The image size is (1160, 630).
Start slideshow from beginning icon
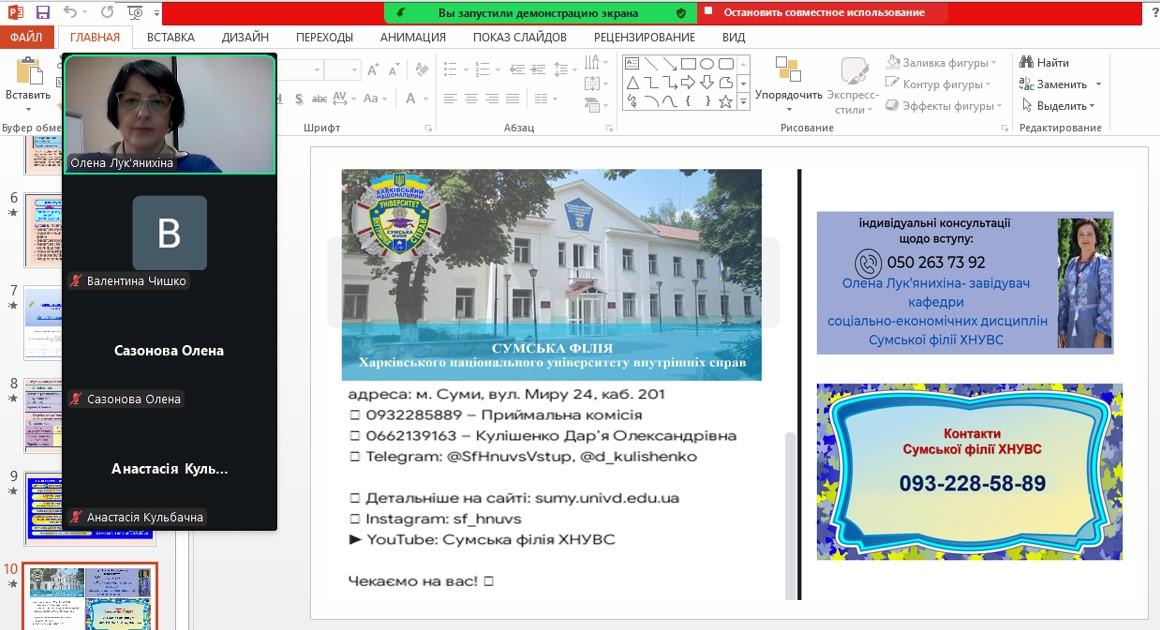click(133, 13)
